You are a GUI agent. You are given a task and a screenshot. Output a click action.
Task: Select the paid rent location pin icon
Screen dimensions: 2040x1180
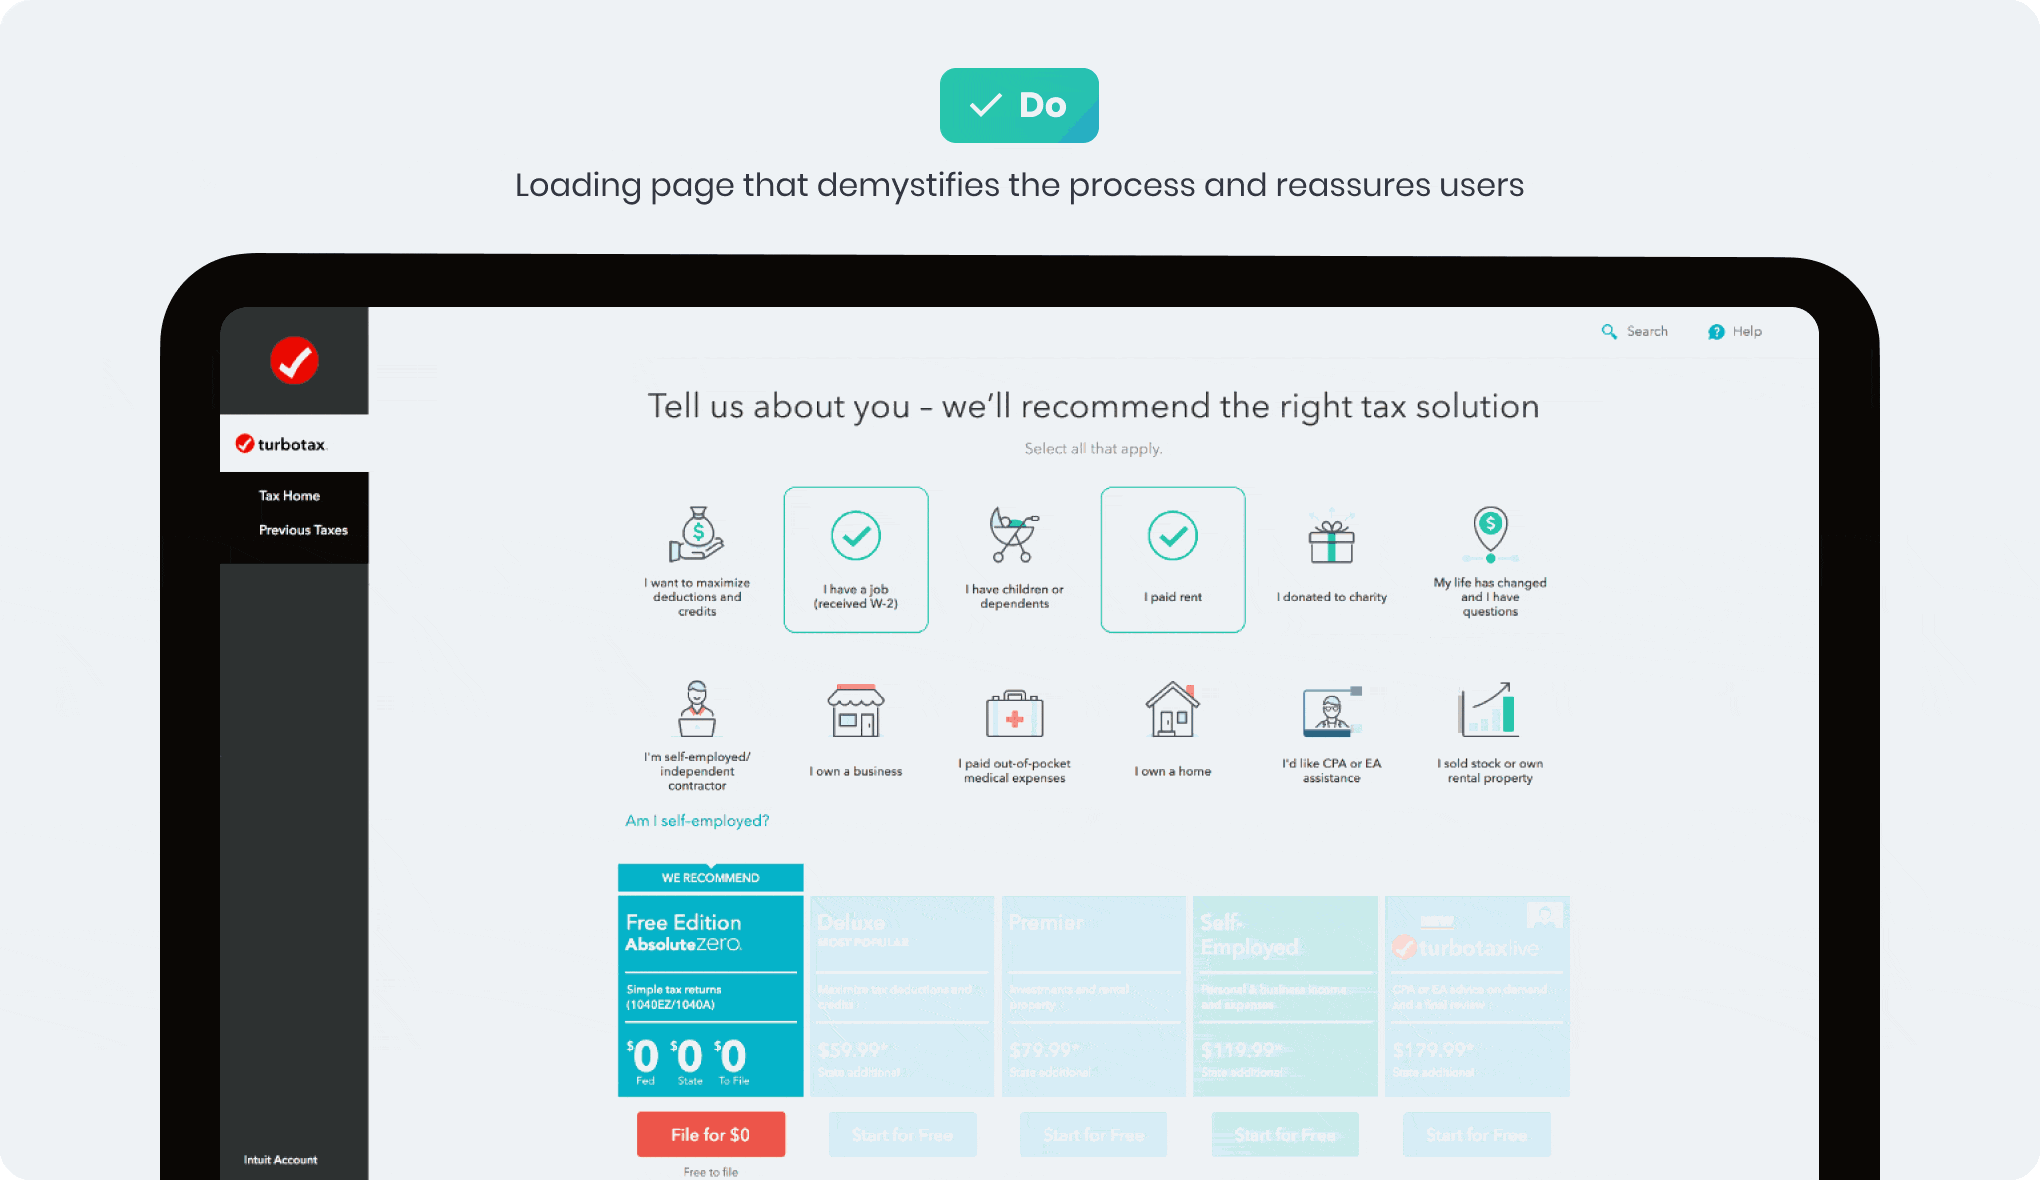[x=1174, y=538]
